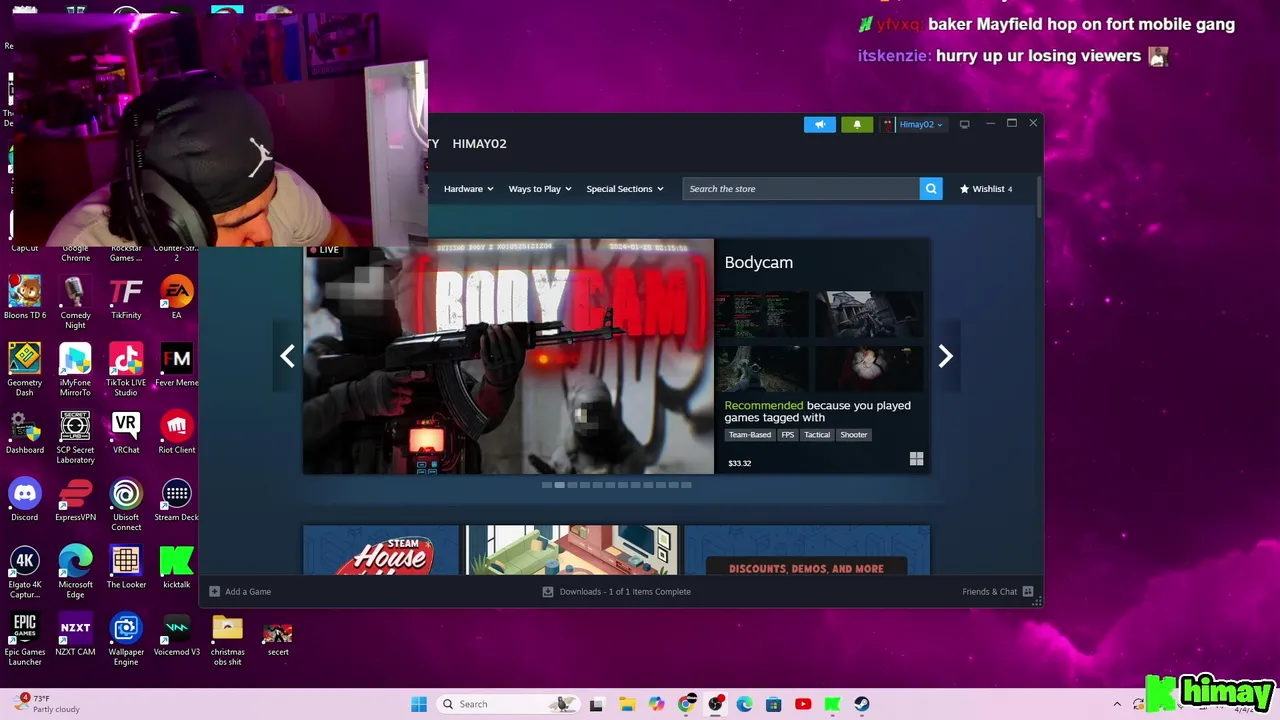Viewport: 1280px width, 720px height.
Task: Open The Looker desktop icon
Action: pyautogui.click(x=126, y=567)
